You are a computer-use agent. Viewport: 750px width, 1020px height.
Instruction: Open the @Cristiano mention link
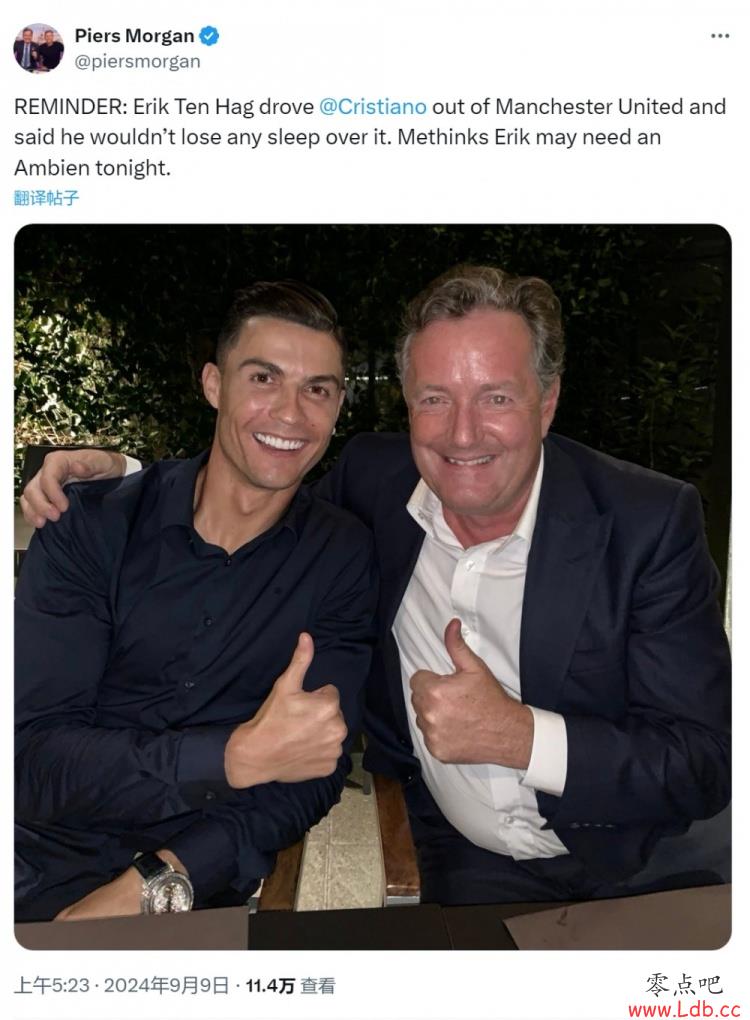(x=373, y=106)
